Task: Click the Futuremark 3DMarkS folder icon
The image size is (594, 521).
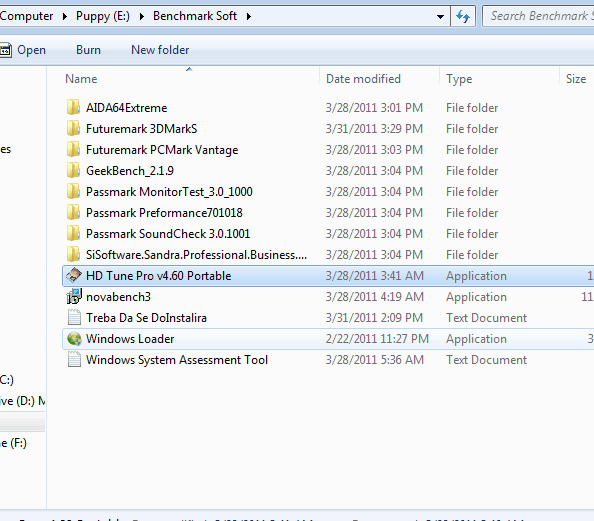Action: [73, 128]
